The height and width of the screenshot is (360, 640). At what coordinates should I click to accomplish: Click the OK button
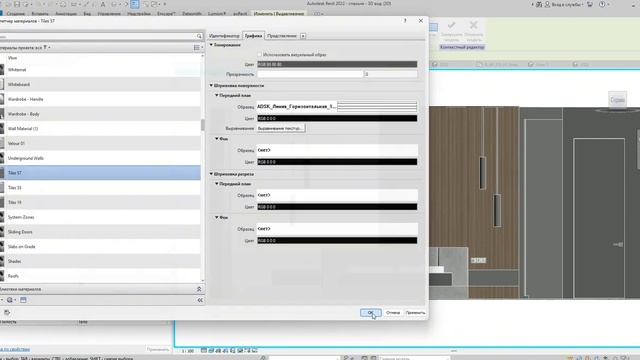pos(371,313)
